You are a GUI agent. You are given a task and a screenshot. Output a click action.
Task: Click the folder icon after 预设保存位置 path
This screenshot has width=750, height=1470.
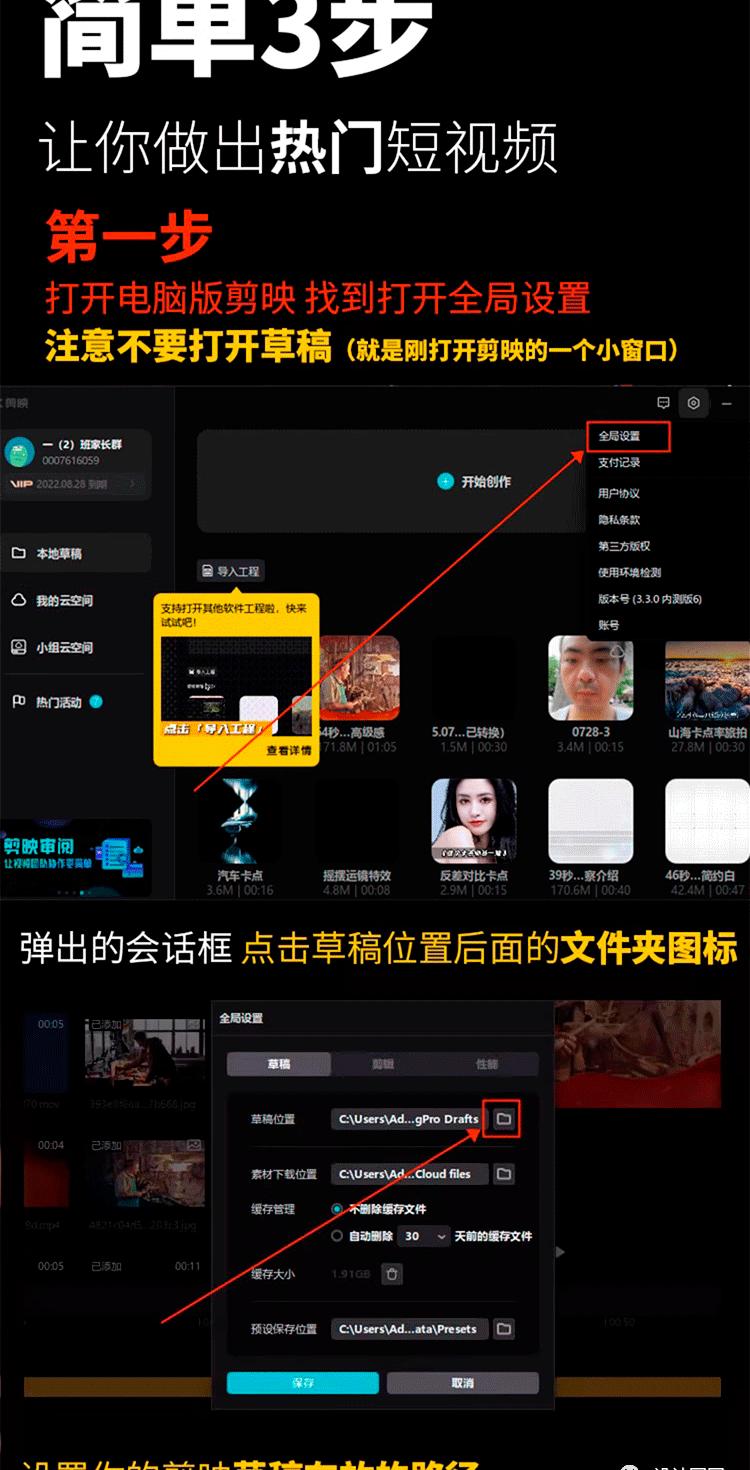(x=504, y=1329)
